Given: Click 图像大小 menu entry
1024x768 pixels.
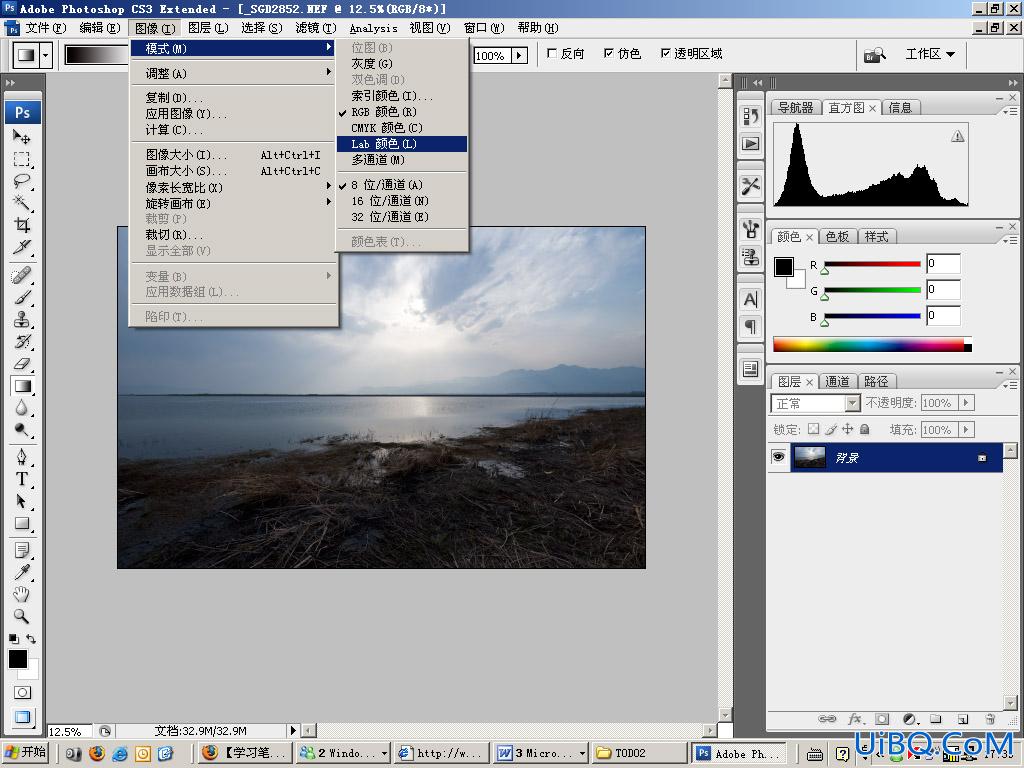Looking at the screenshot, I should pos(234,155).
